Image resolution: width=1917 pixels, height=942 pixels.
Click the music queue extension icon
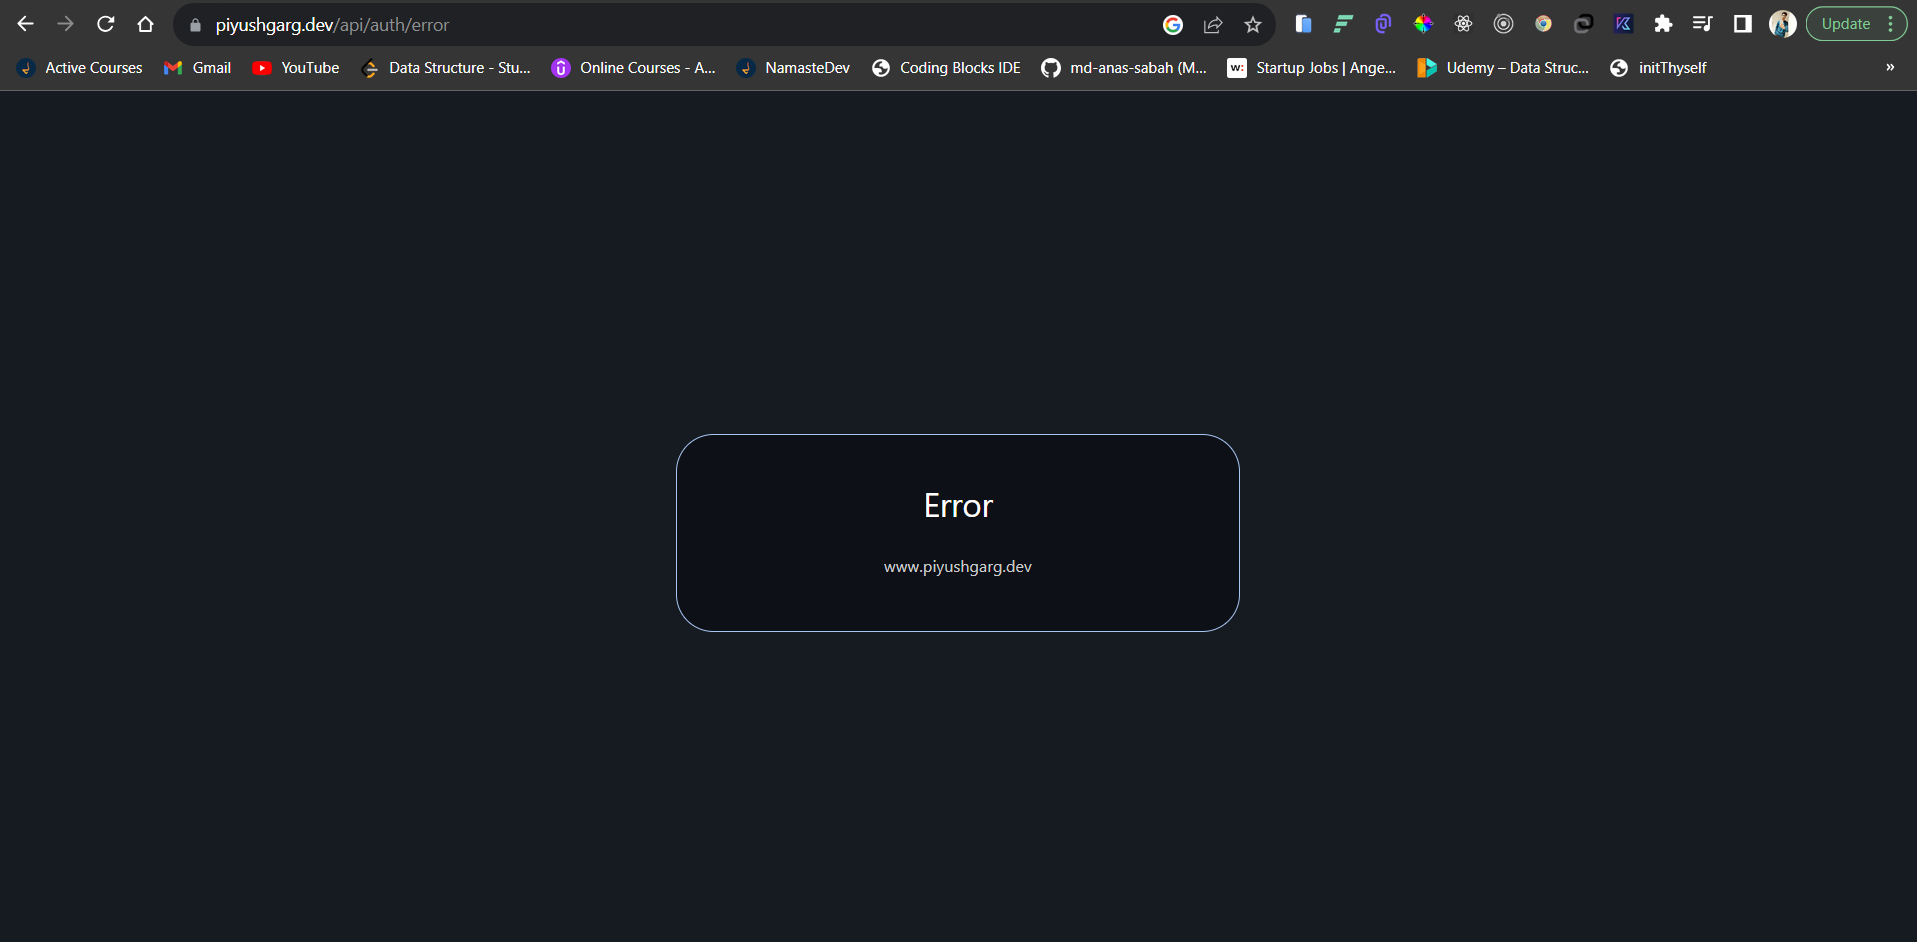tap(1703, 24)
